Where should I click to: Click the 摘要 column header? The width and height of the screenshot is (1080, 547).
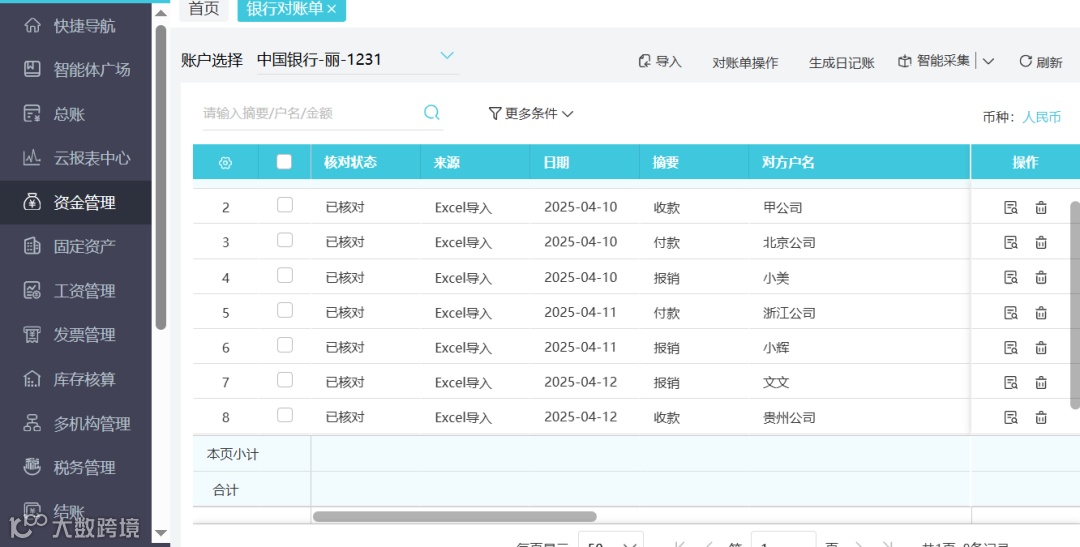665,163
